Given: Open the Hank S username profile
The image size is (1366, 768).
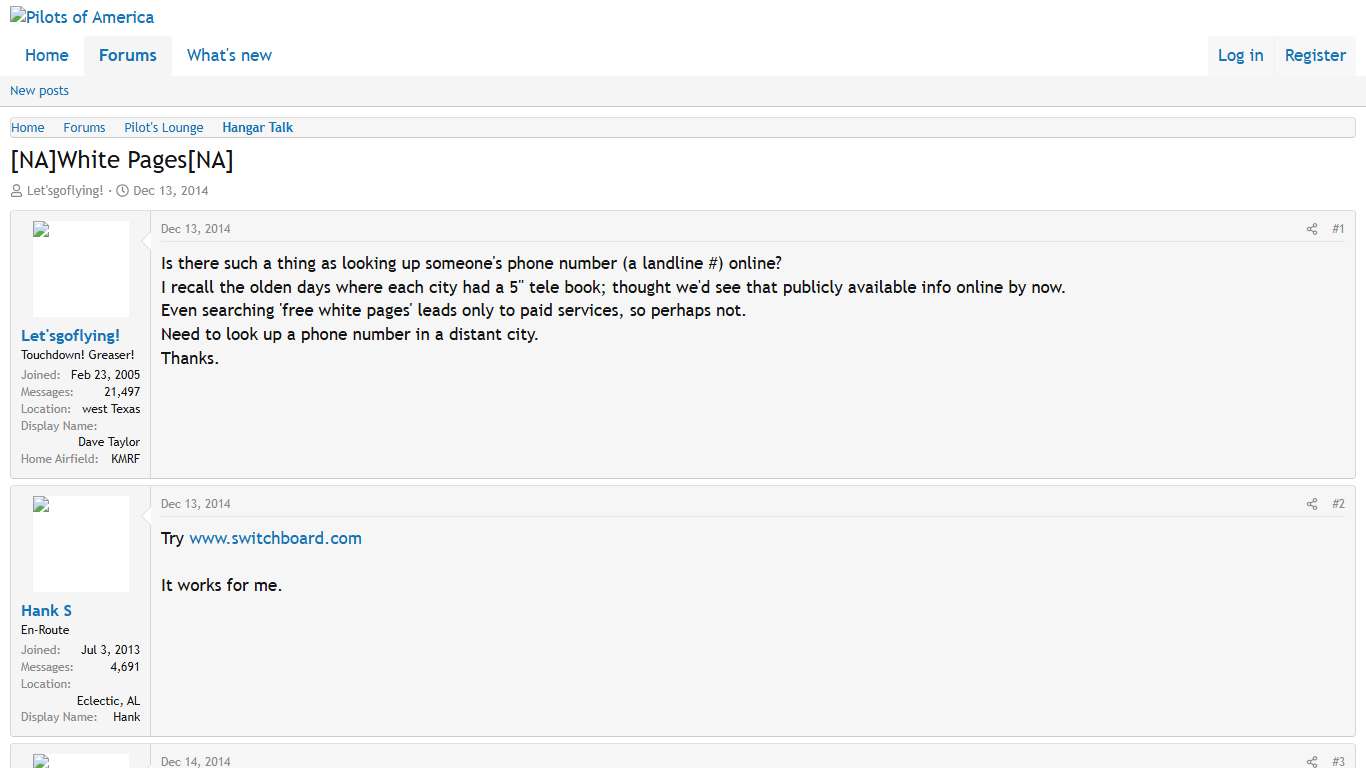Looking at the screenshot, I should [46, 611].
